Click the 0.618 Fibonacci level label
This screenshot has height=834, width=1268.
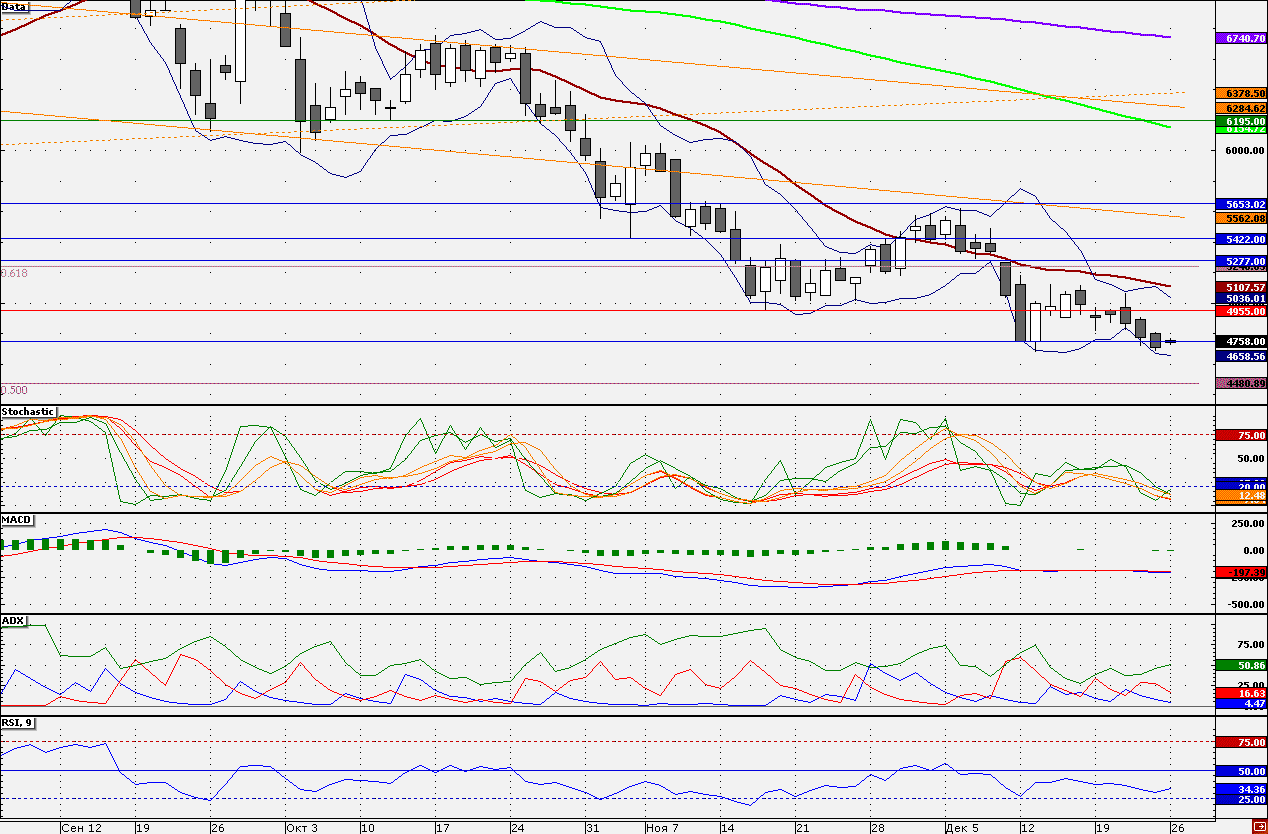[x=14, y=273]
